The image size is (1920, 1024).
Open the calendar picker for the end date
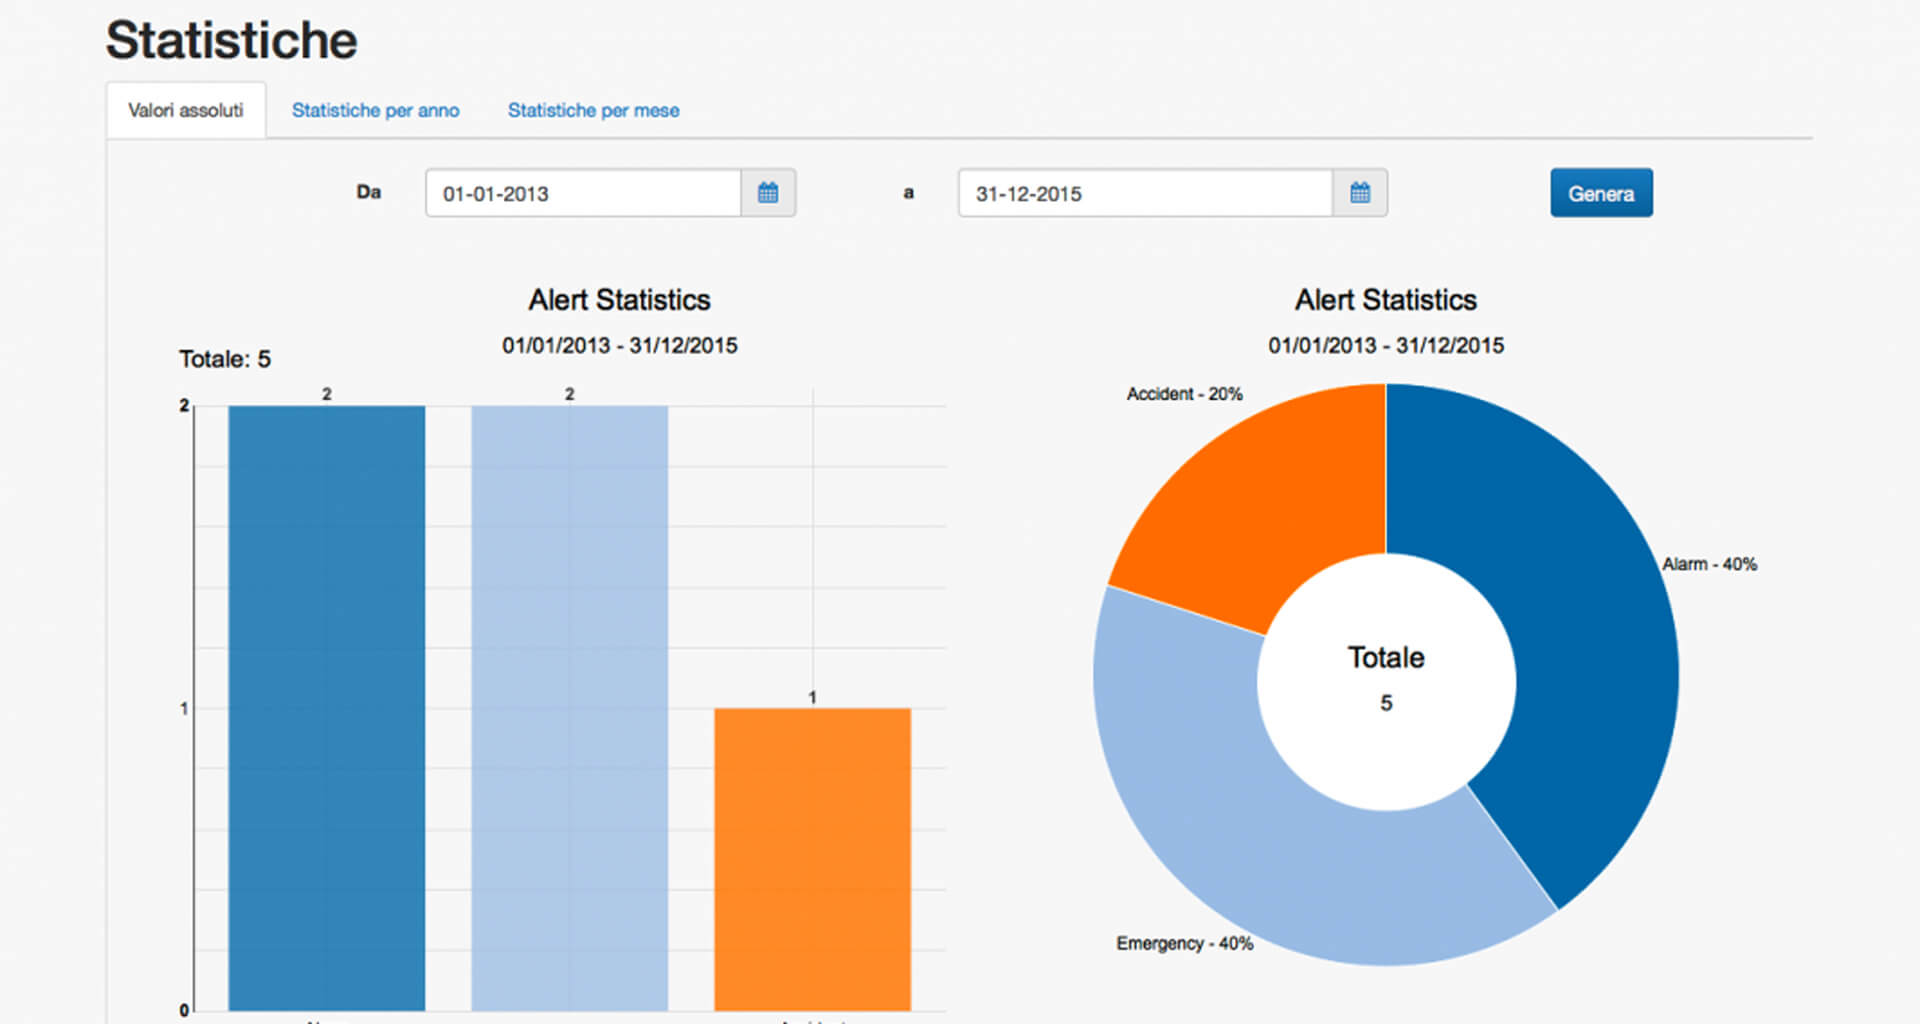click(x=1361, y=193)
